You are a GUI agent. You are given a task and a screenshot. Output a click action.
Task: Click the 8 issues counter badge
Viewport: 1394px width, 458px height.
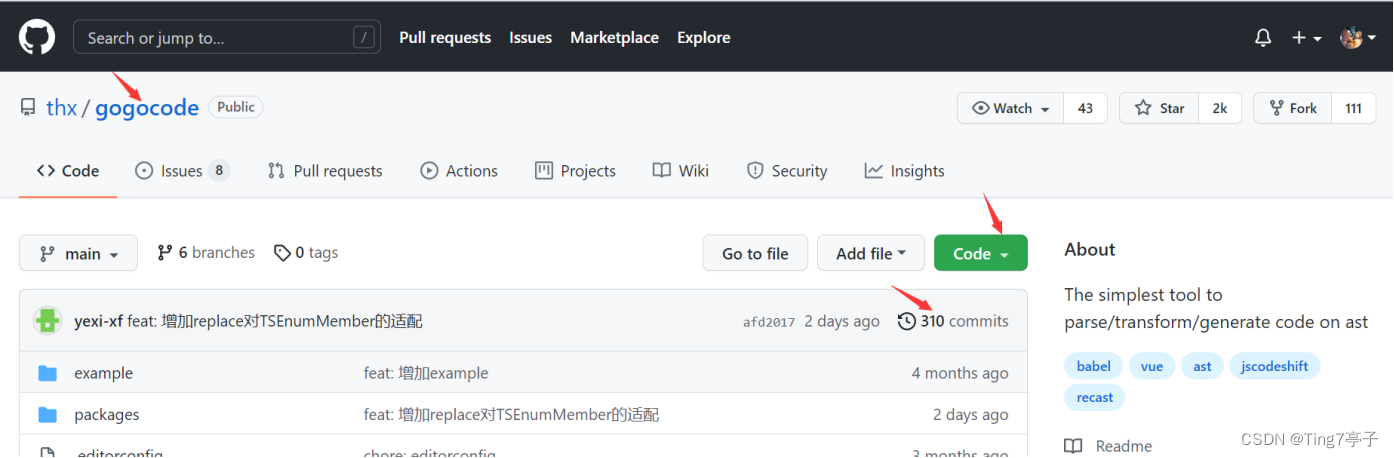click(219, 171)
